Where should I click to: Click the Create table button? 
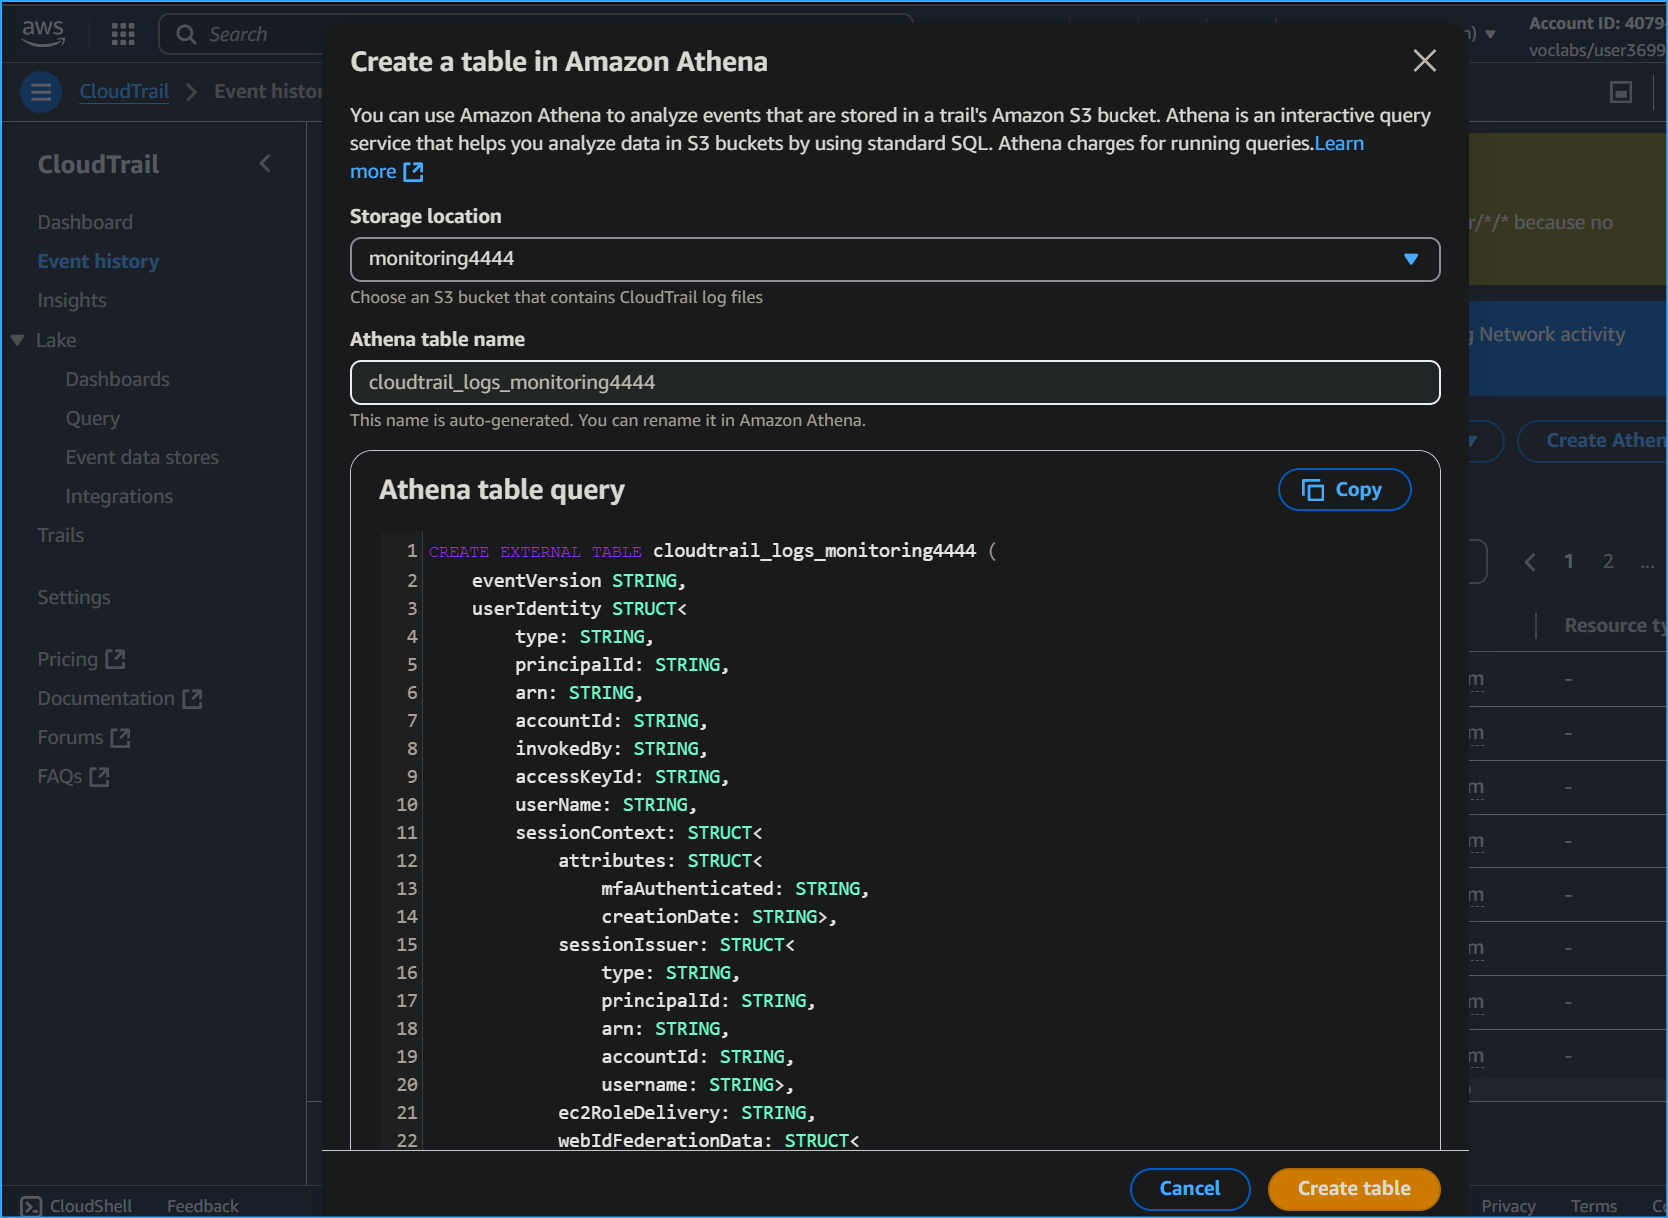tap(1353, 1189)
